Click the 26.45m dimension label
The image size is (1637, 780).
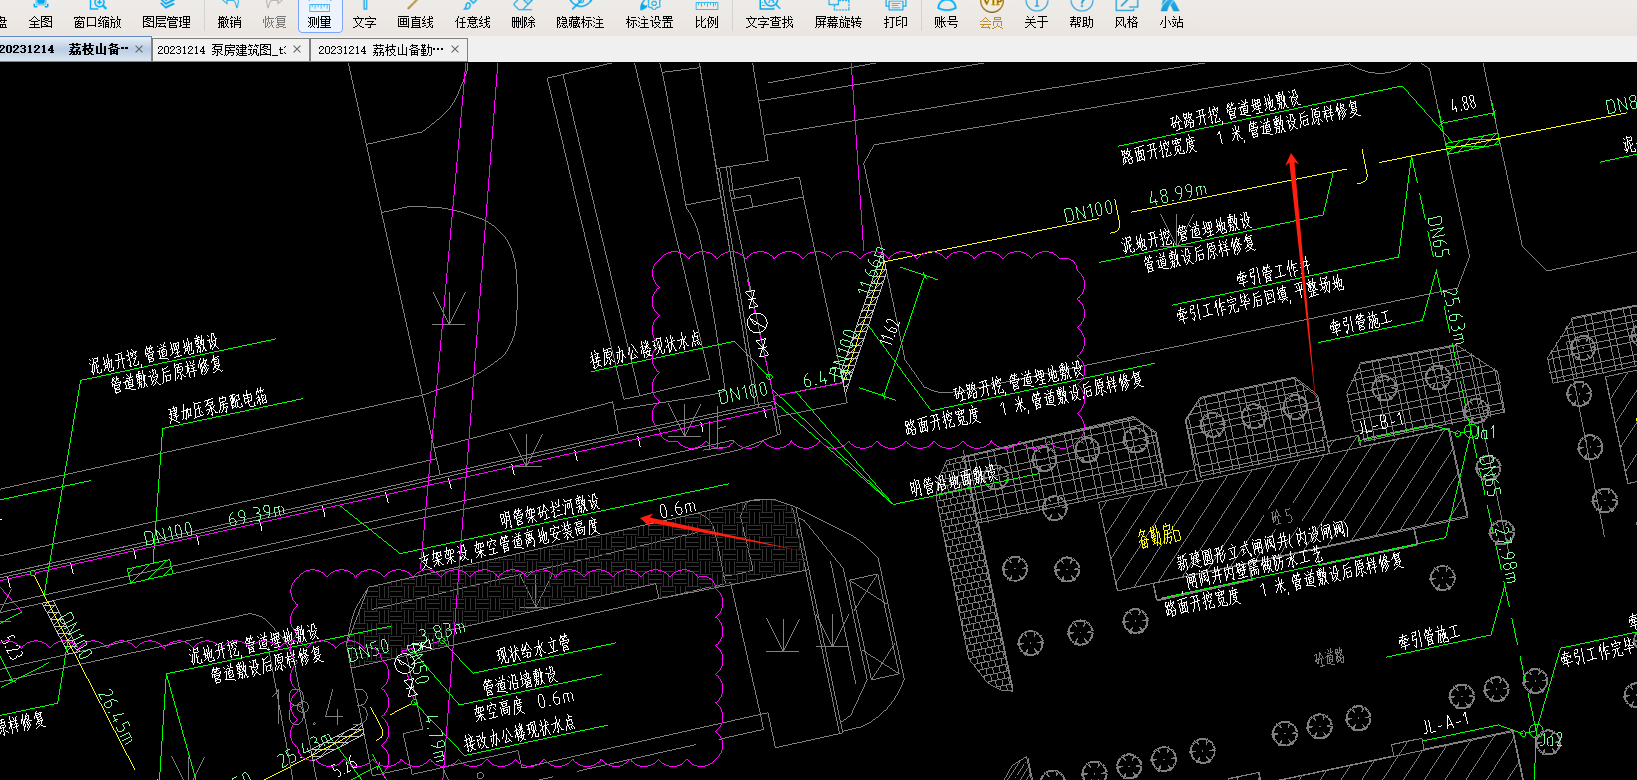[x=116, y=716]
